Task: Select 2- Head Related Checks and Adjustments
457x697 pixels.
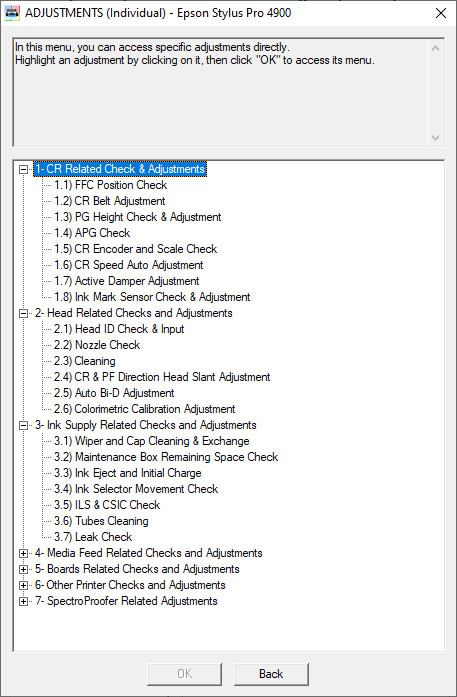Action: [x=133, y=313]
